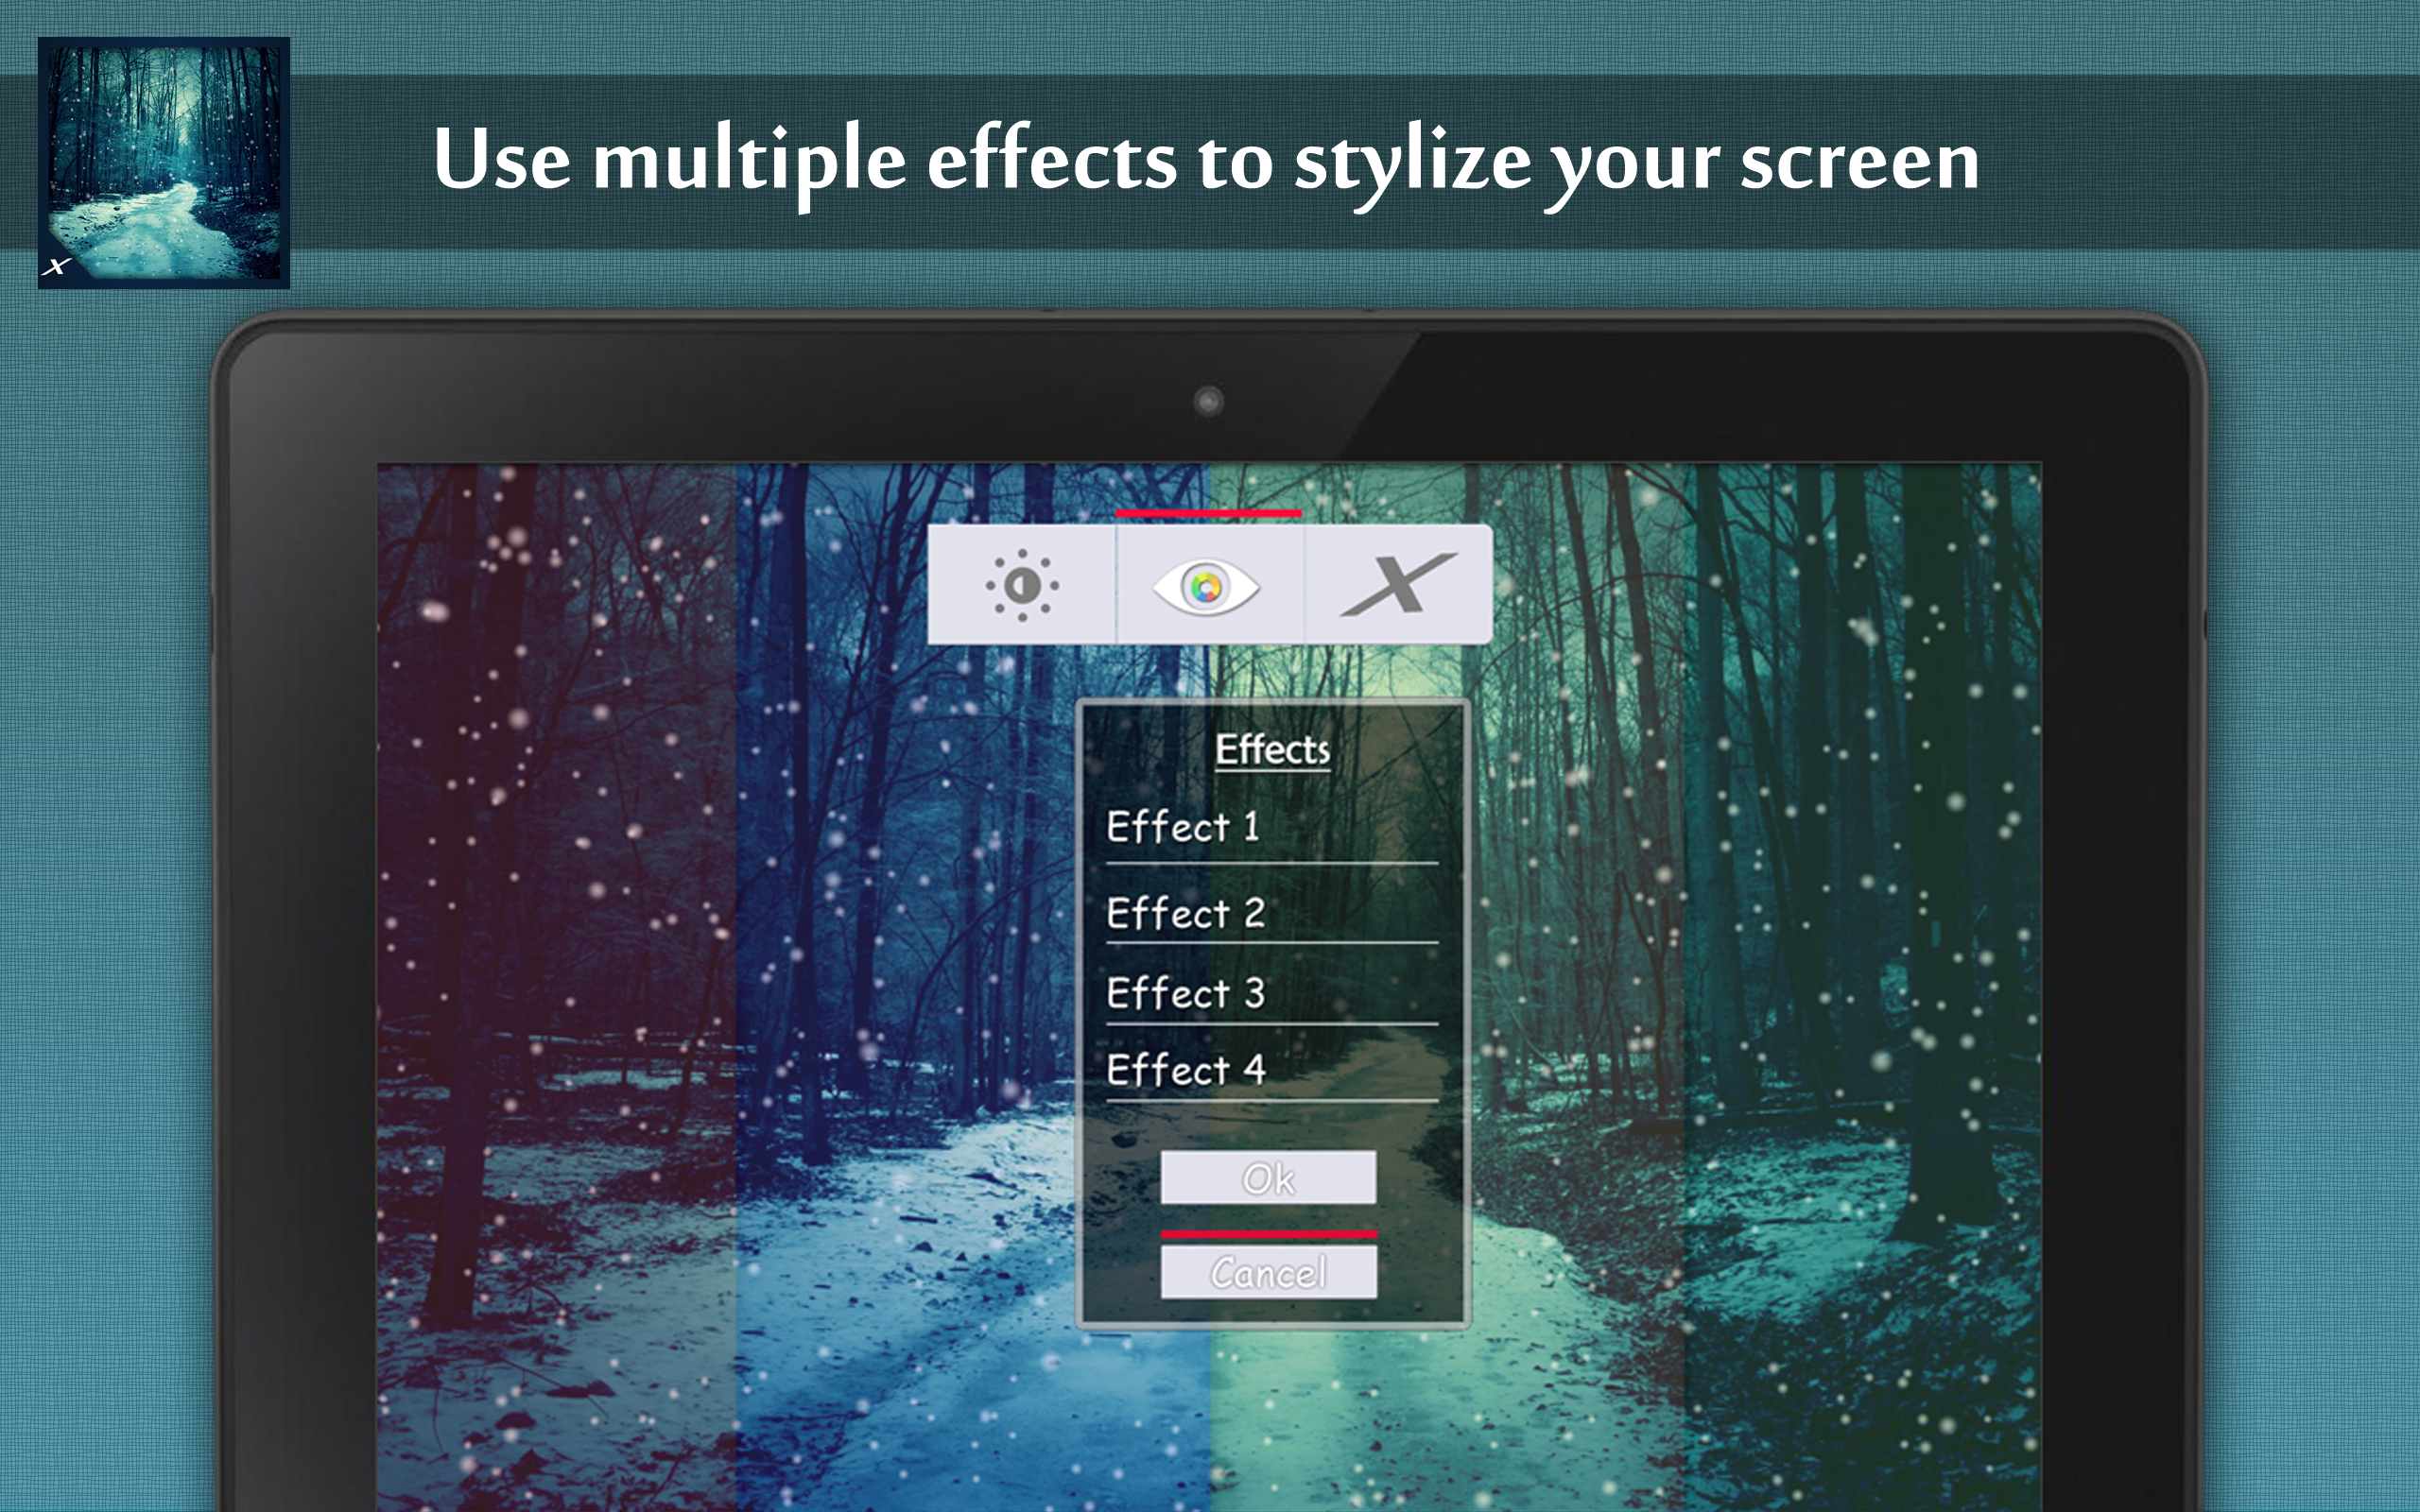This screenshot has height=1512, width=2420.
Task: Choose Effect 3 from the list
Action: [1271, 993]
